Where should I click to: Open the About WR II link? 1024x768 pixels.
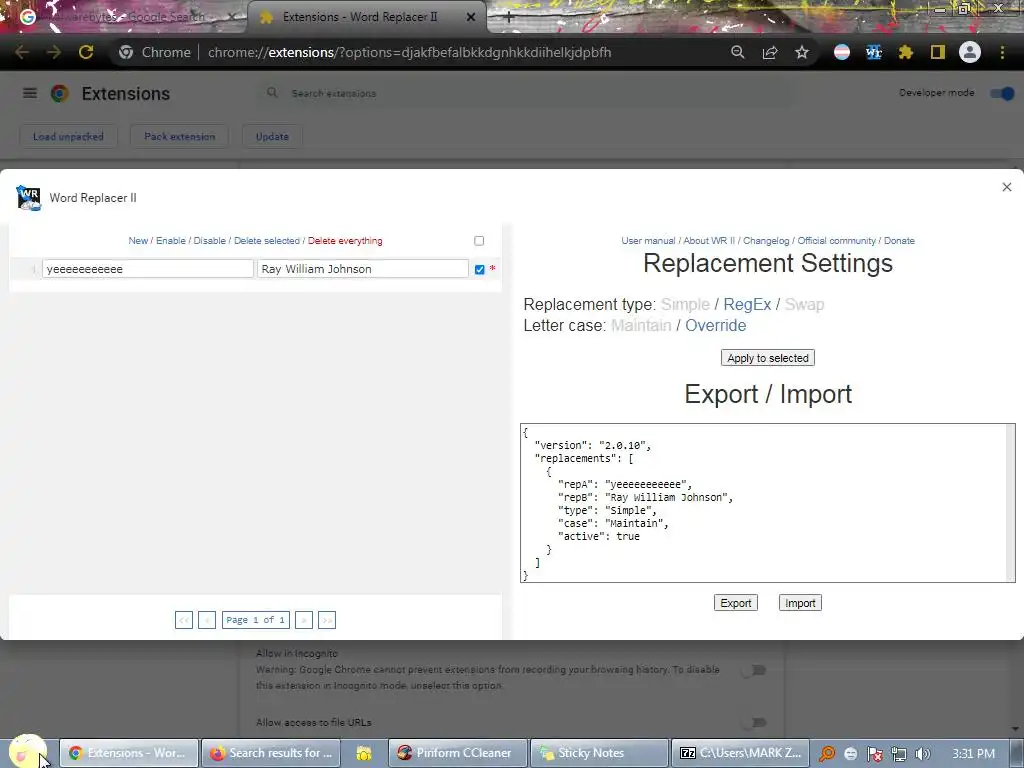pyautogui.click(x=709, y=241)
